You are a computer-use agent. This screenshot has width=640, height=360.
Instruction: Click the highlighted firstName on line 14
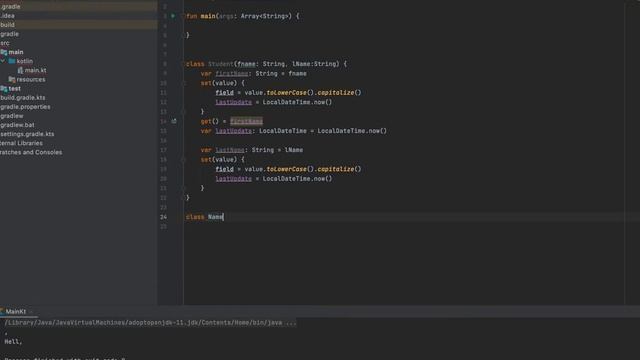(247, 121)
